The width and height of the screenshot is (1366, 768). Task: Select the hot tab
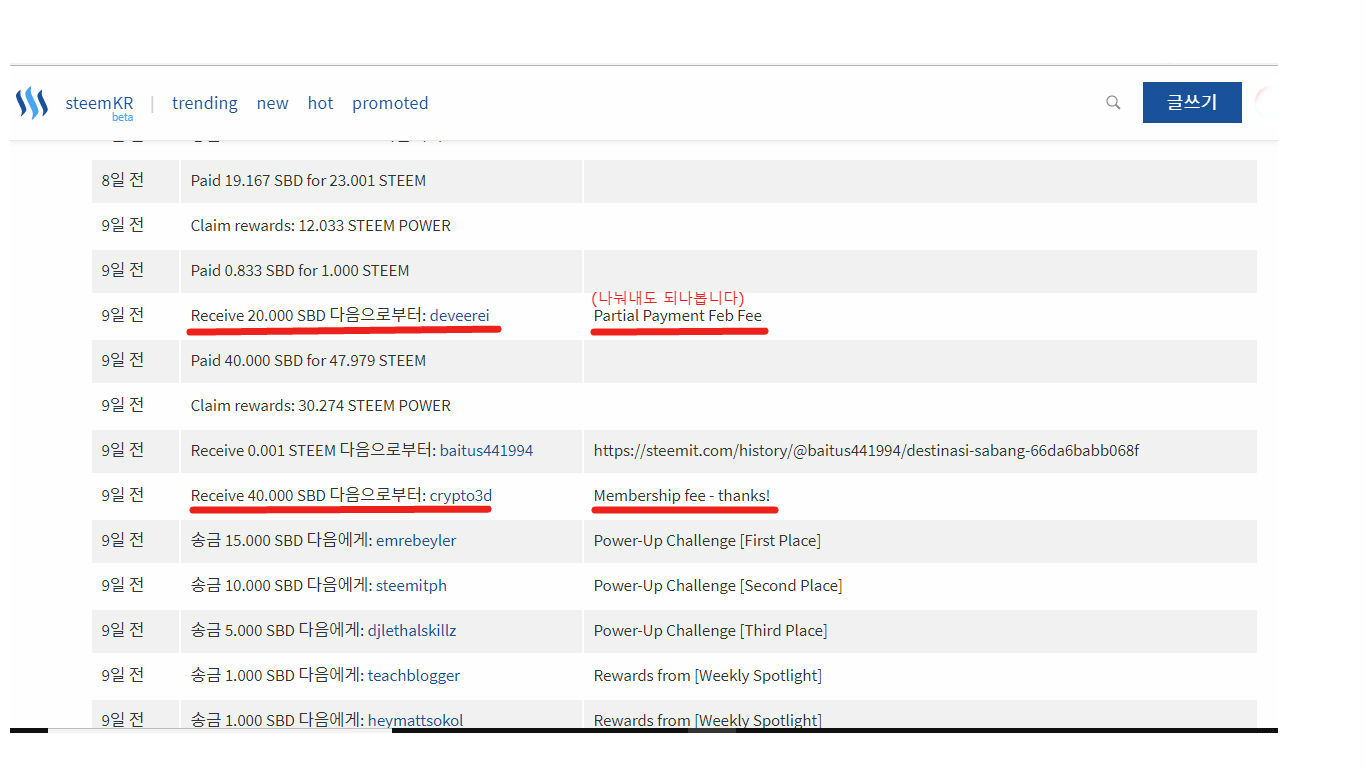[320, 103]
